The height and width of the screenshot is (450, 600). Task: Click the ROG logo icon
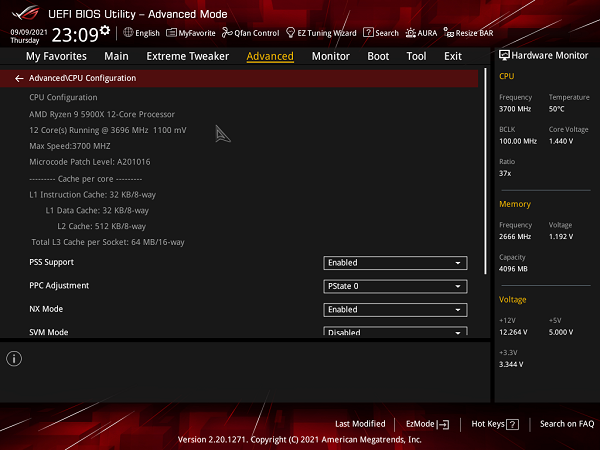[25, 13]
